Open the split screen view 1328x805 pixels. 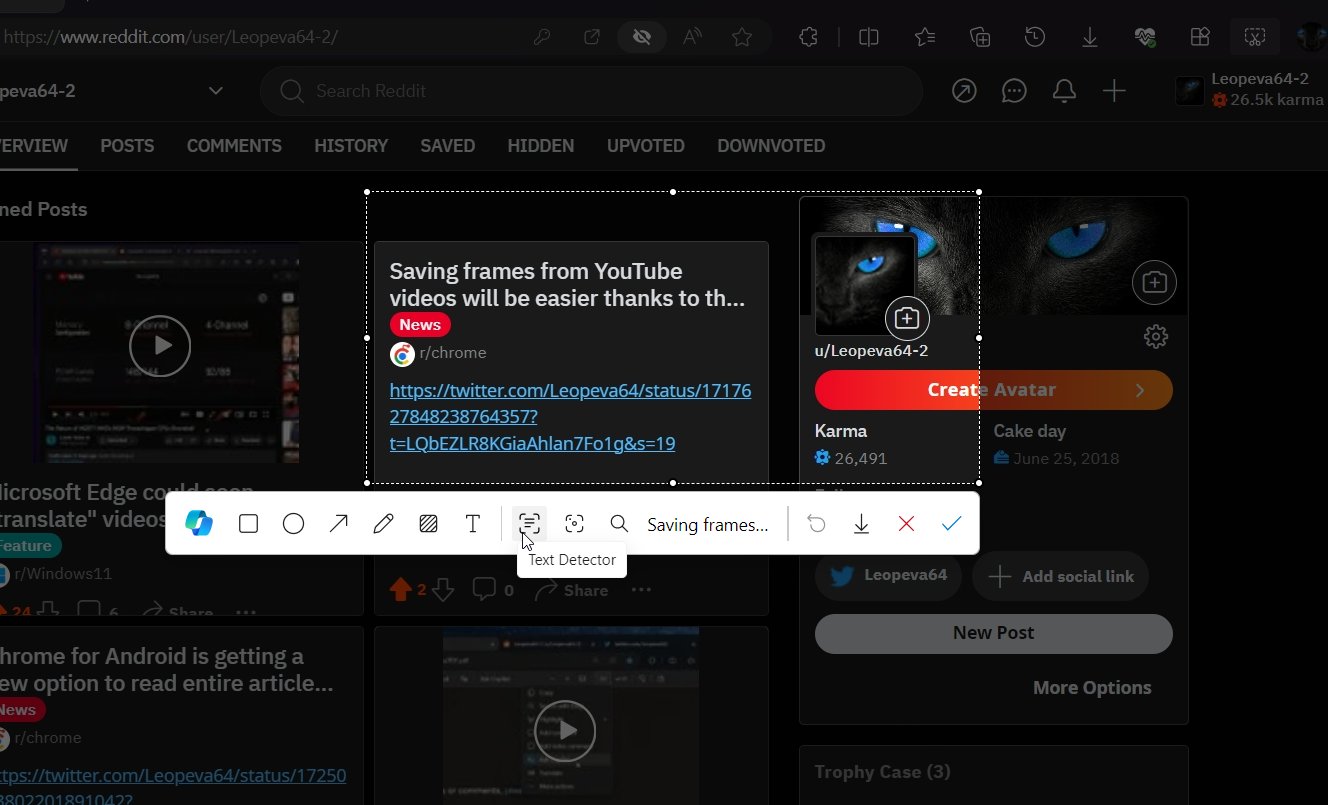869,37
